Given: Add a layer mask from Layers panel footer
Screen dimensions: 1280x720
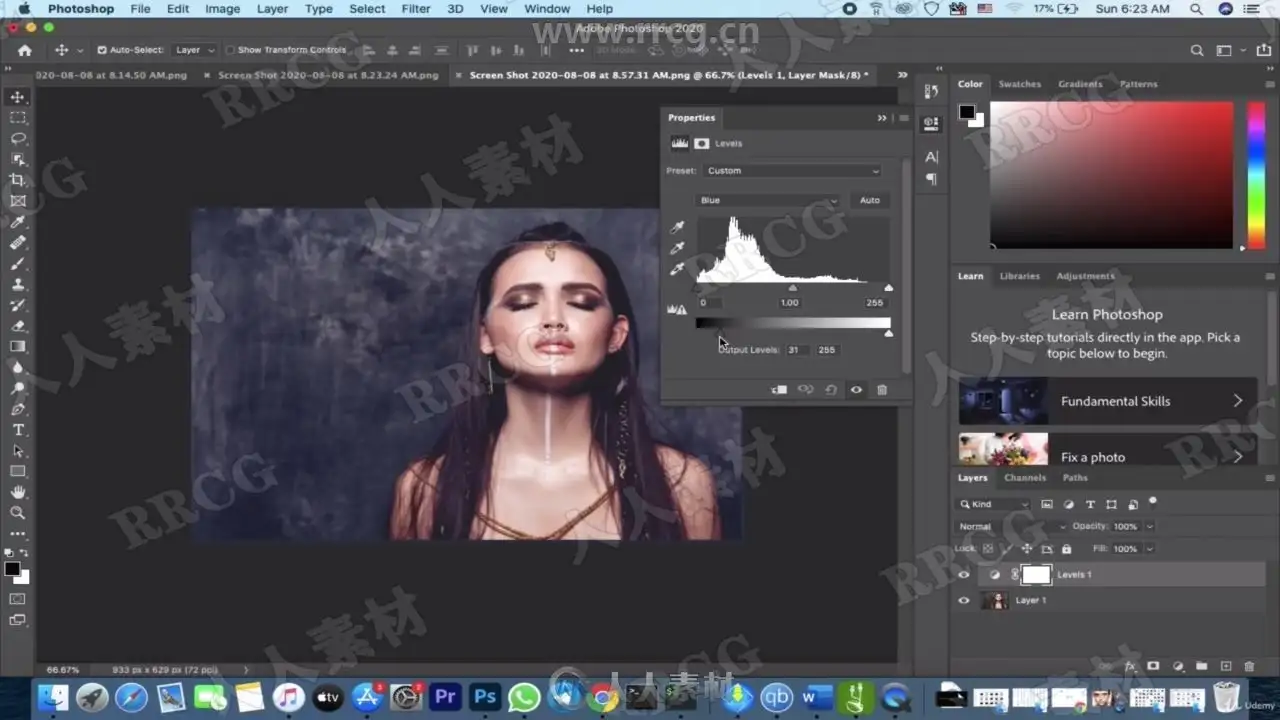Looking at the screenshot, I should point(1153,666).
